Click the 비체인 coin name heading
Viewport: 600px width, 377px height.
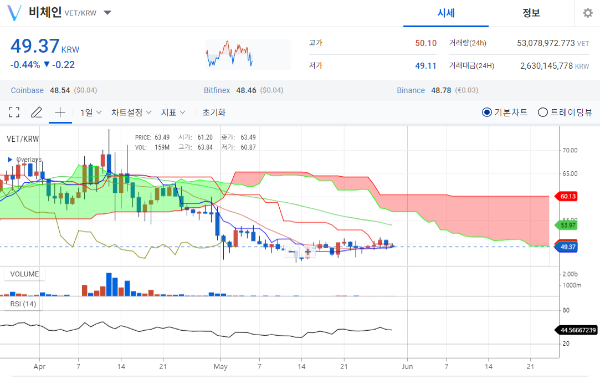click(x=45, y=12)
